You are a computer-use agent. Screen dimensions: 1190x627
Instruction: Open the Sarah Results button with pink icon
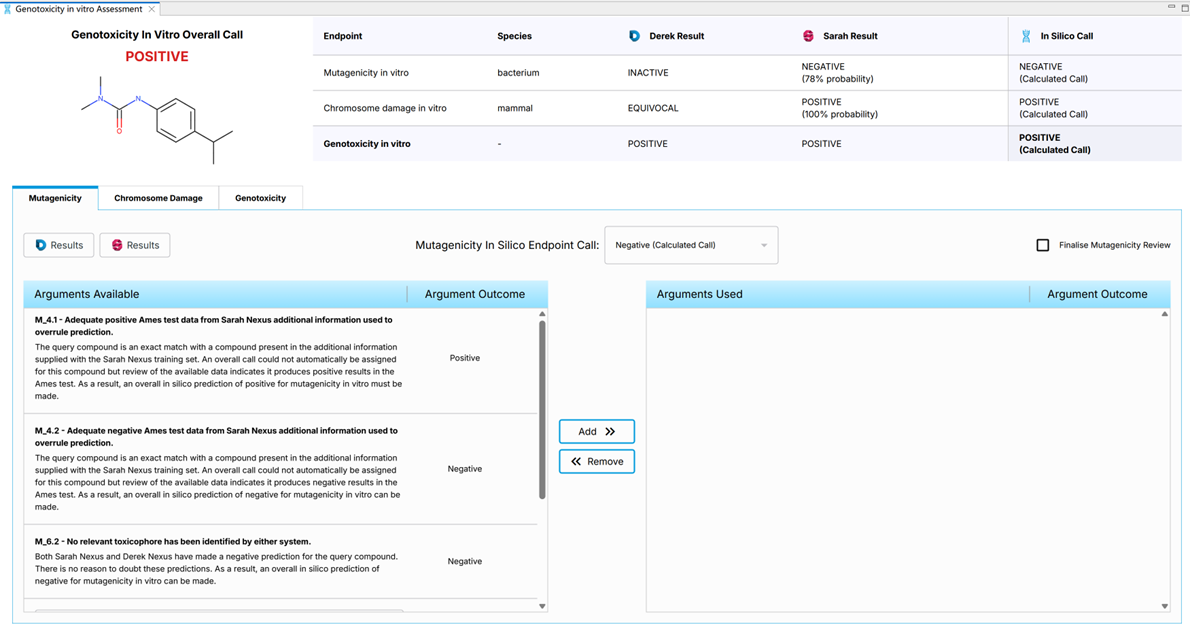(x=135, y=245)
